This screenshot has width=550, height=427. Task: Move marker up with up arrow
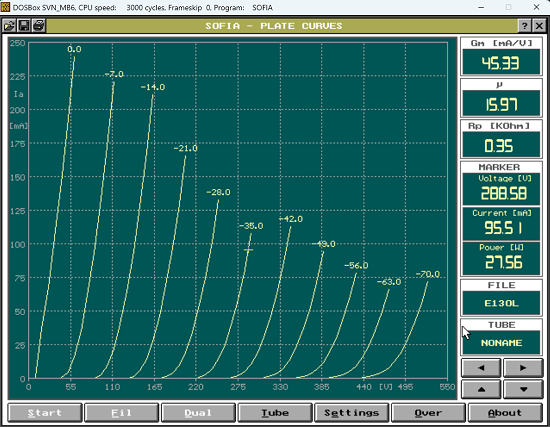coord(481,389)
